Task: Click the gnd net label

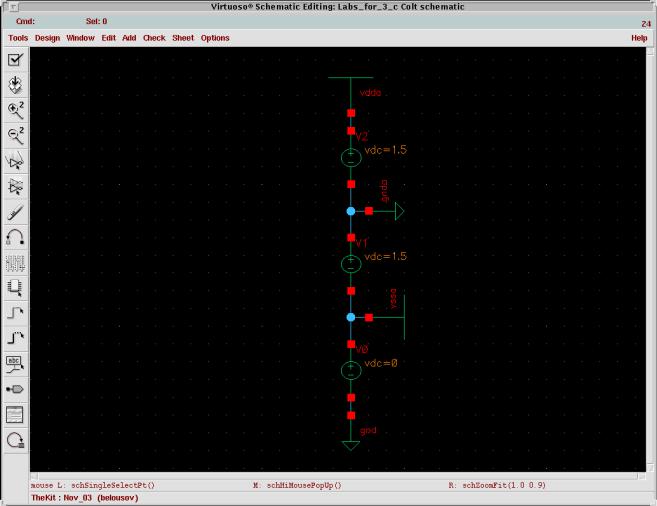Action: (368, 431)
